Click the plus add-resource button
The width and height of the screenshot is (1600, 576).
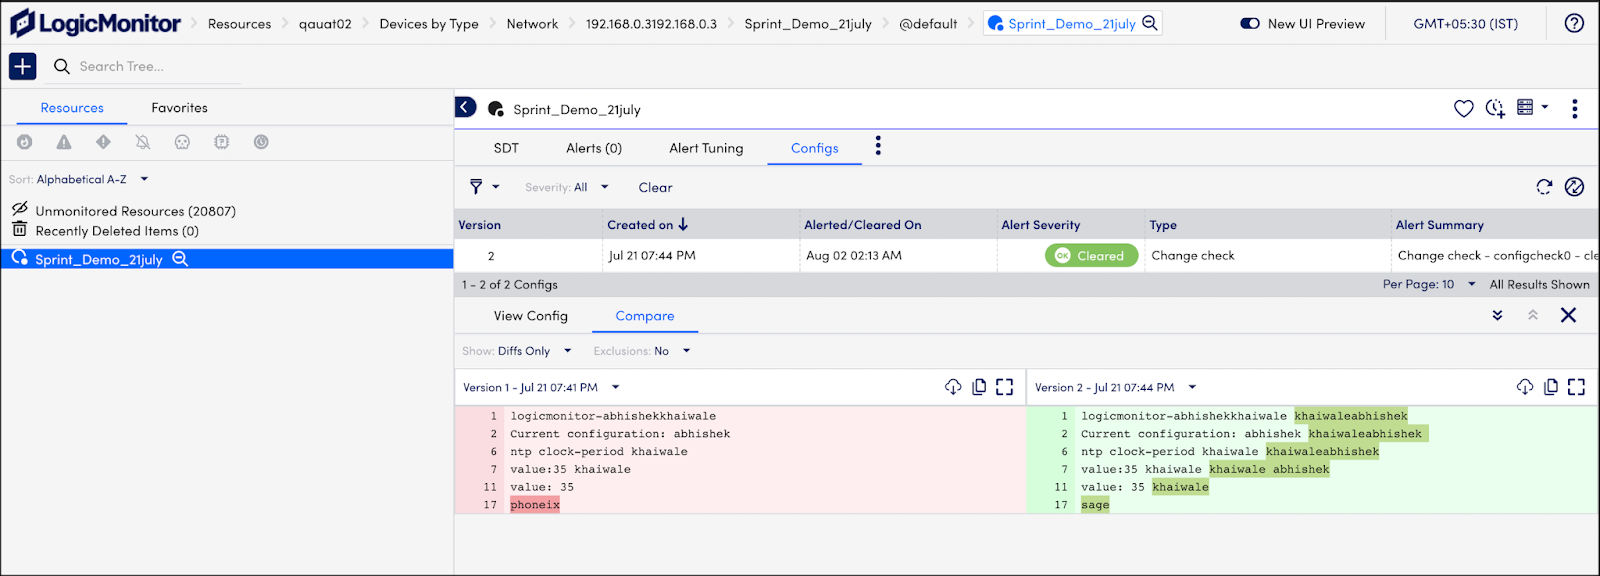[22, 66]
